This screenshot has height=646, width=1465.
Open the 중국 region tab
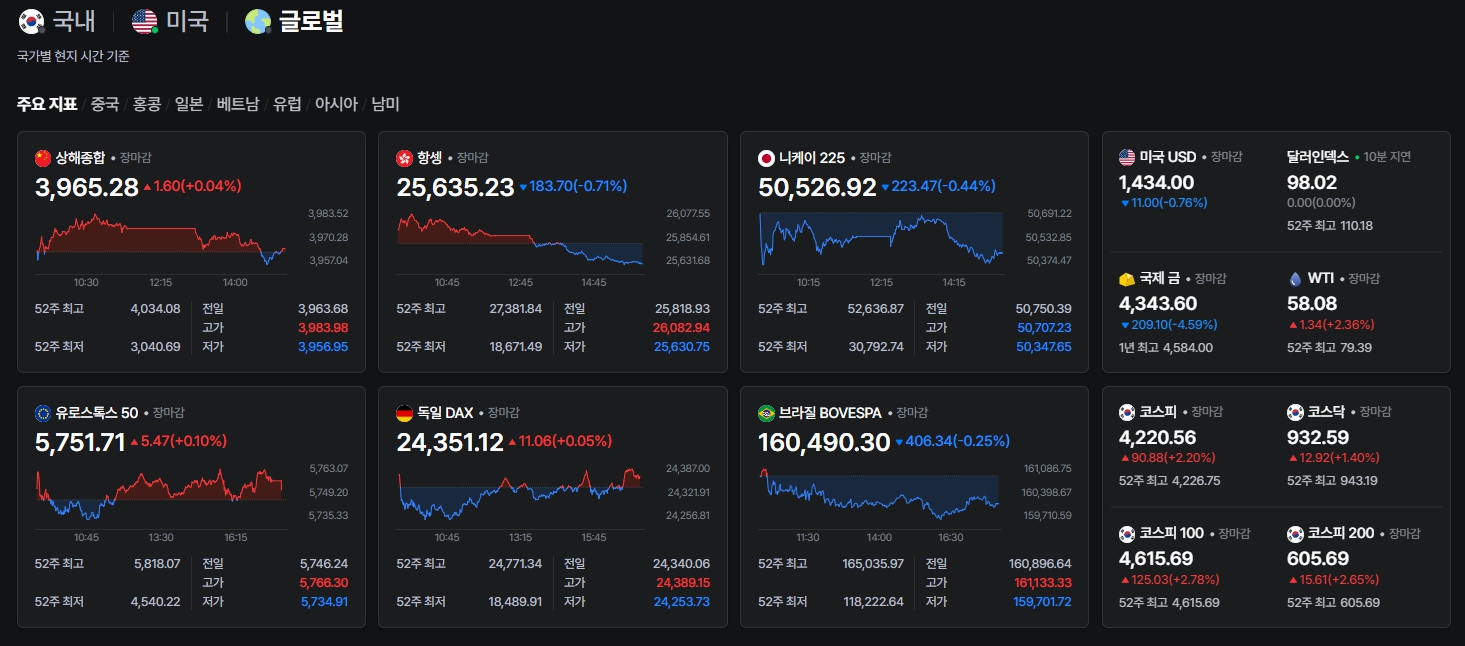[105, 104]
